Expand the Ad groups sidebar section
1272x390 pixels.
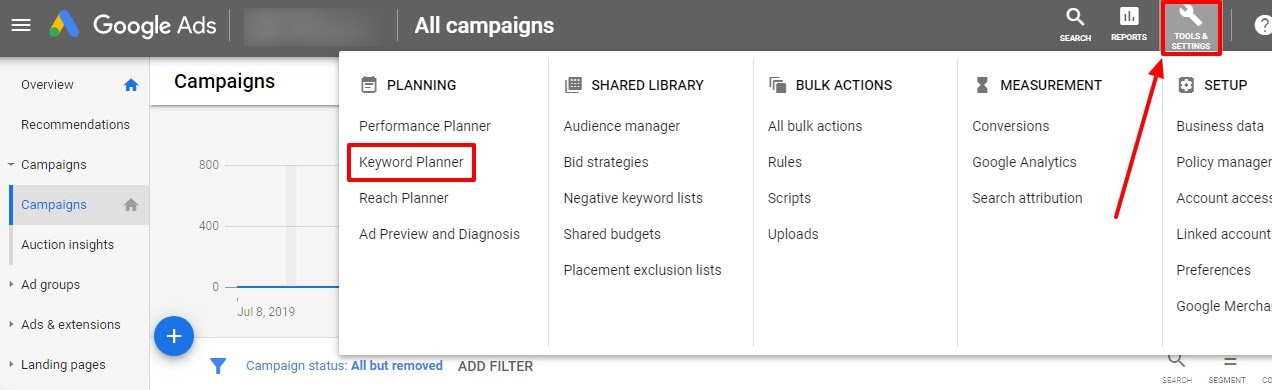pos(10,285)
